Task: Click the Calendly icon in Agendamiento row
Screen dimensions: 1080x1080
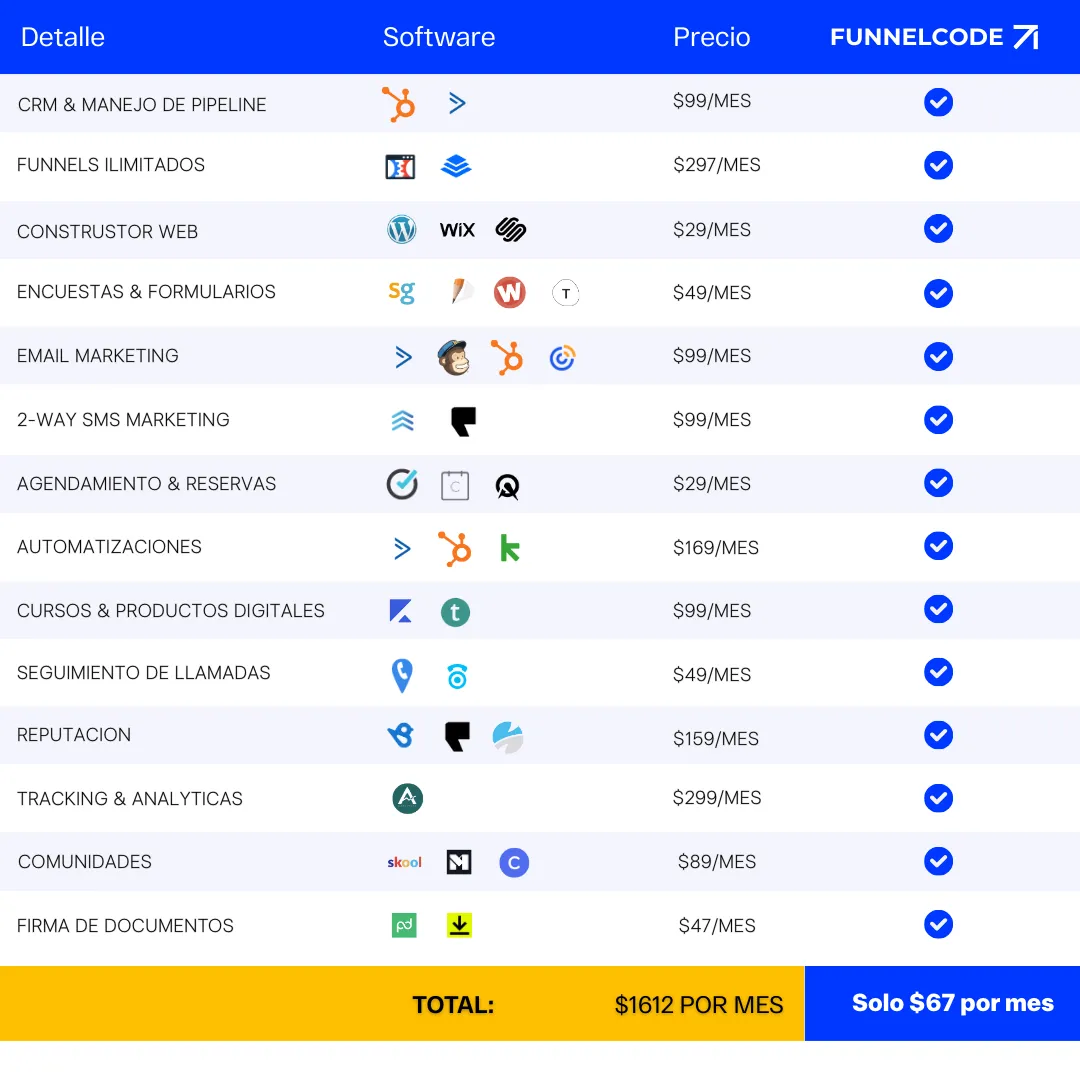Action: click(402, 484)
